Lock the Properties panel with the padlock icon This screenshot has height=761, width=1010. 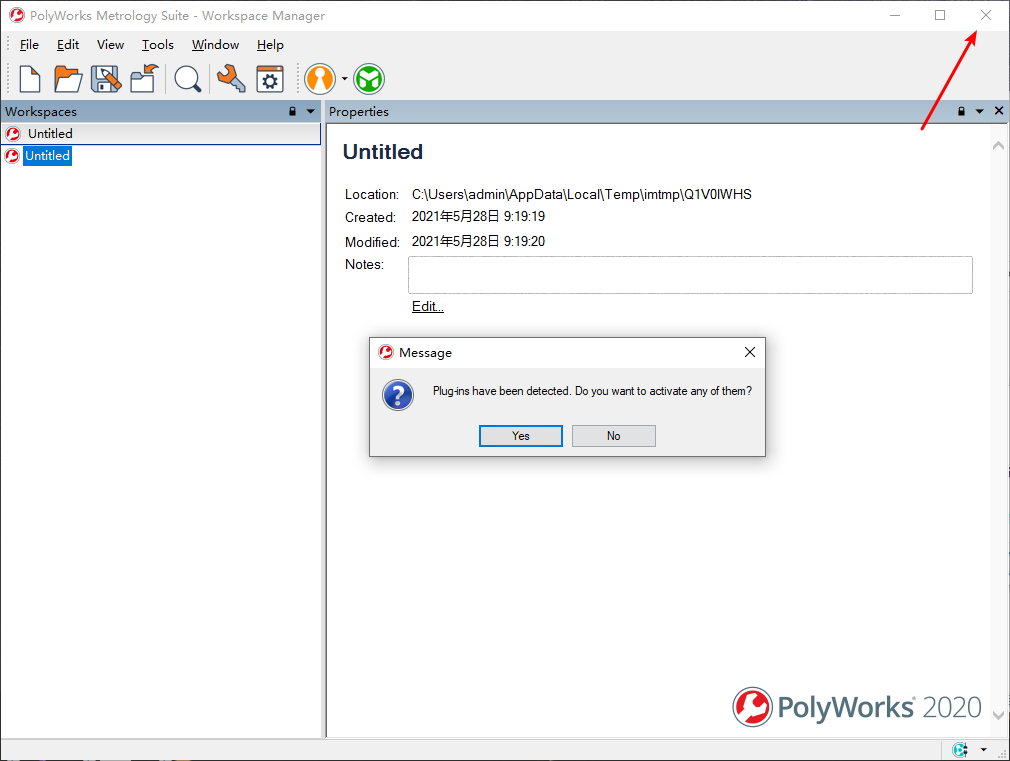tap(961, 111)
